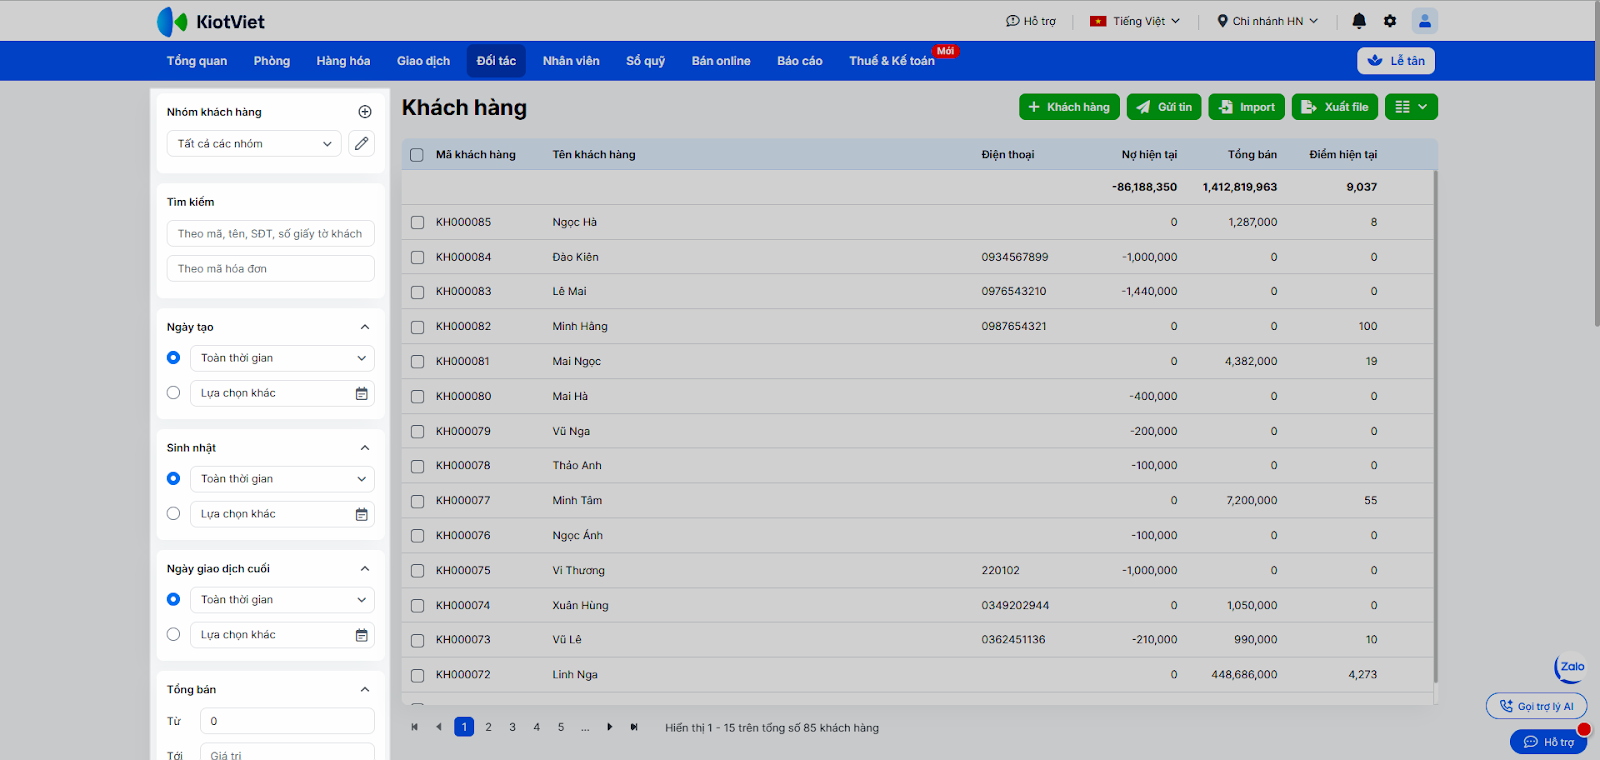Viewport: 1600px width, 760px height.
Task: Collapse the Sinh nhật filter section
Action: [365, 448]
